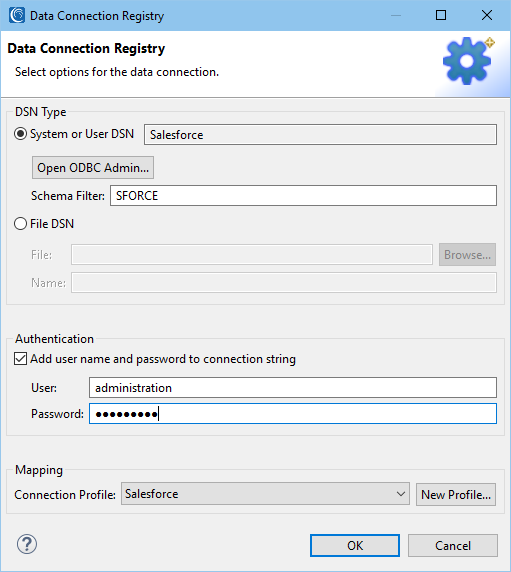Uncheck Add user name and password option
Viewport: 511px width, 572px height.
20,359
